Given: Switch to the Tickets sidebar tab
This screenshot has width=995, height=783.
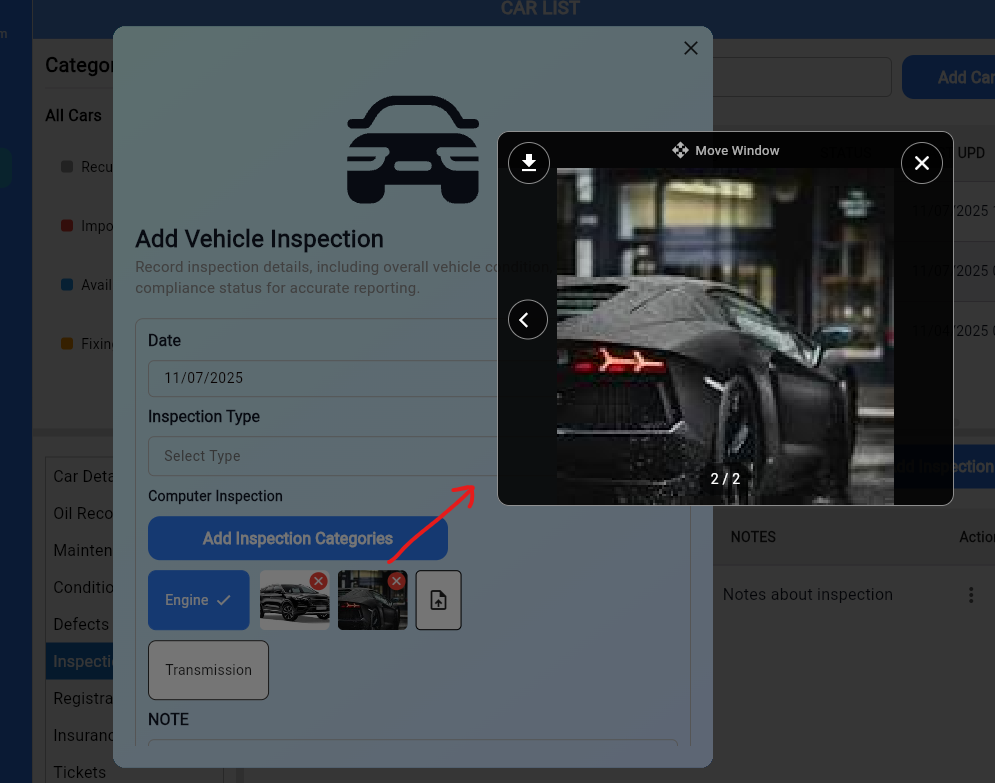Looking at the screenshot, I should [80, 772].
